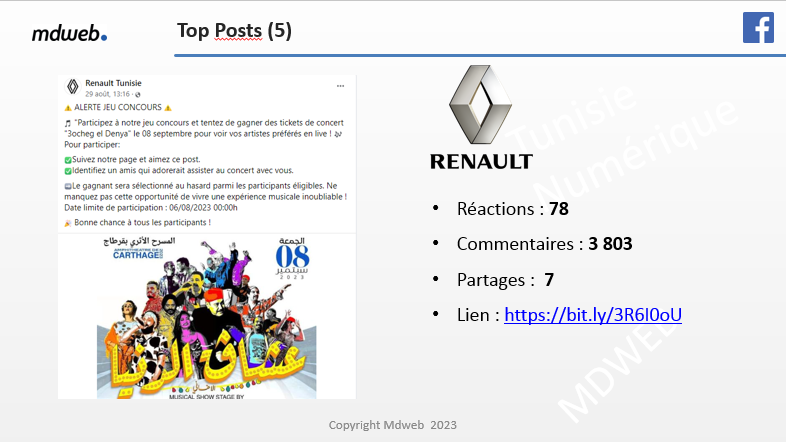Screen dimensions: 786x442
Task: Click the post date '29 août, 13:16'
Action: click(x=107, y=94)
